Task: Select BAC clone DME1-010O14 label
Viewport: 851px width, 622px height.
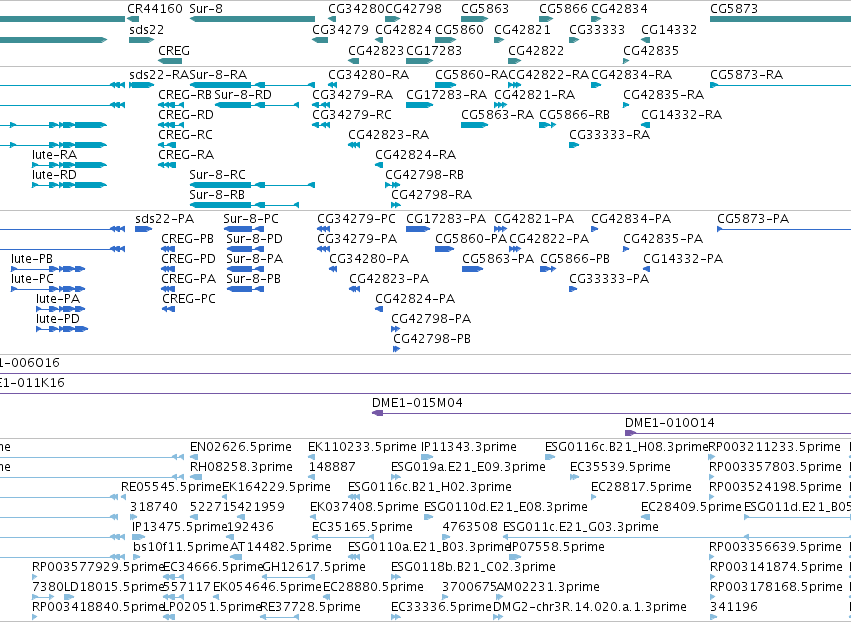Action: click(670, 423)
